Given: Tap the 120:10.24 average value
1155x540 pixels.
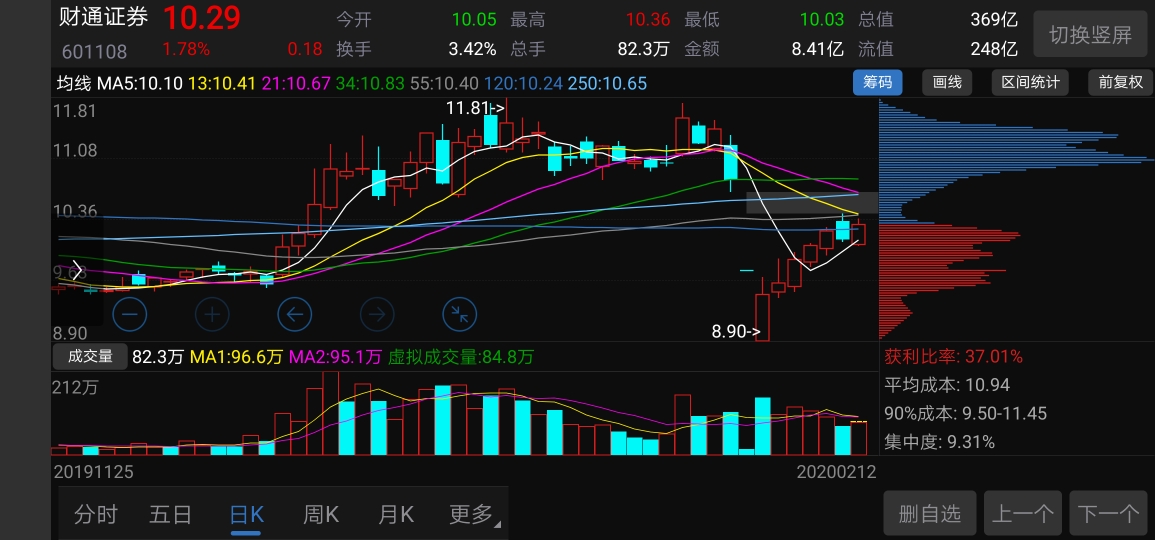Looking at the screenshot, I should coord(524,83).
